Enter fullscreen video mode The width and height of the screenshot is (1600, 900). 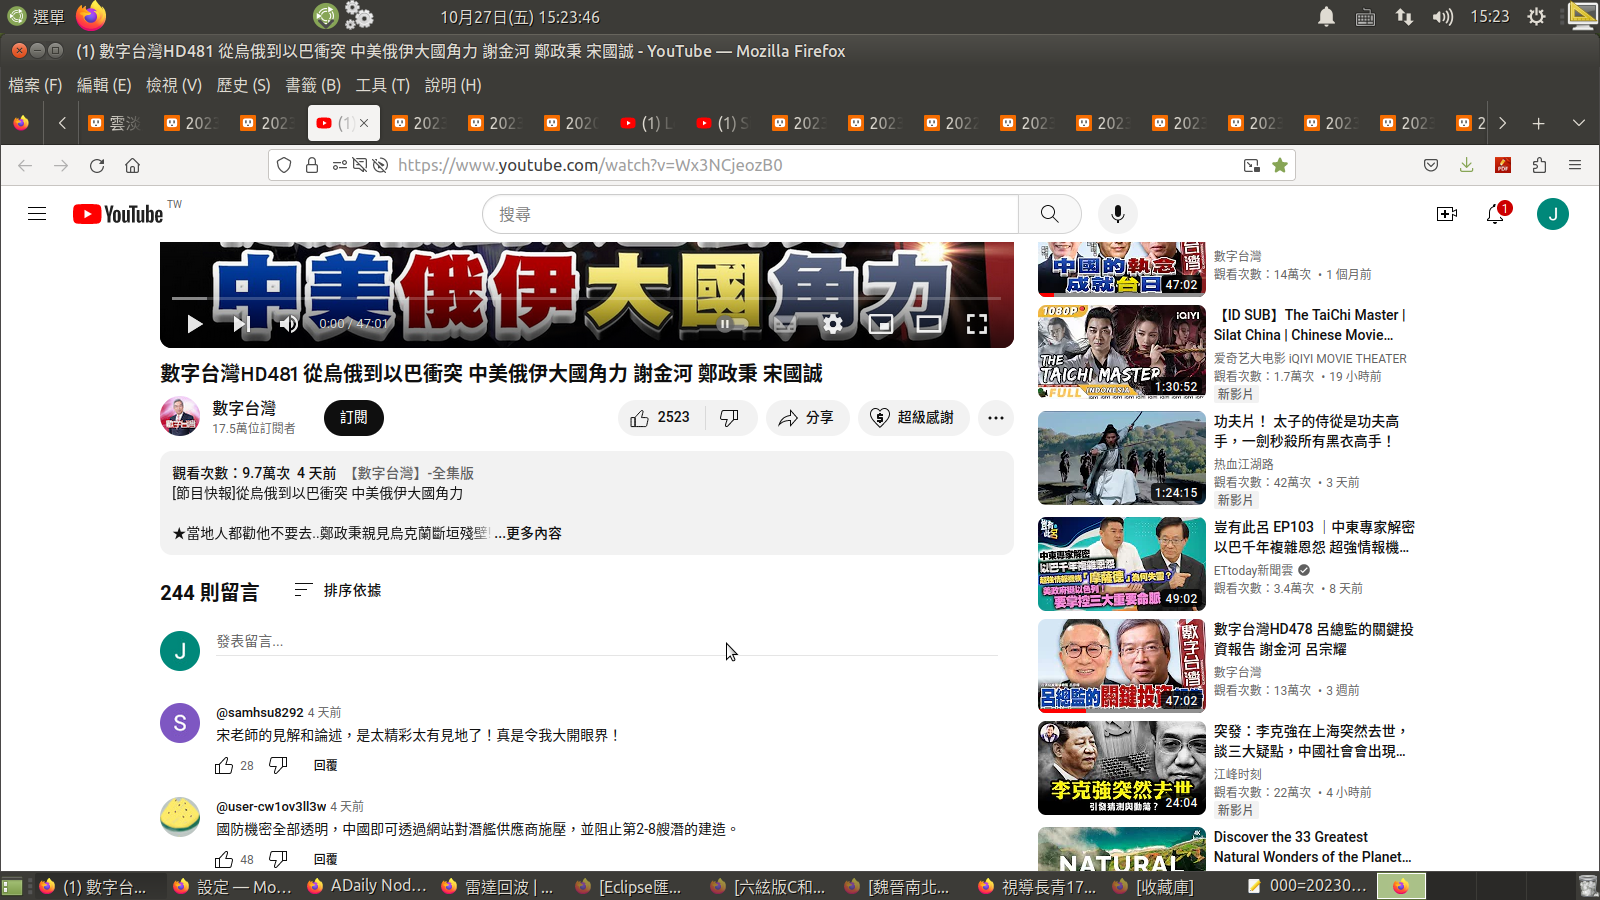[x=977, y=323]
